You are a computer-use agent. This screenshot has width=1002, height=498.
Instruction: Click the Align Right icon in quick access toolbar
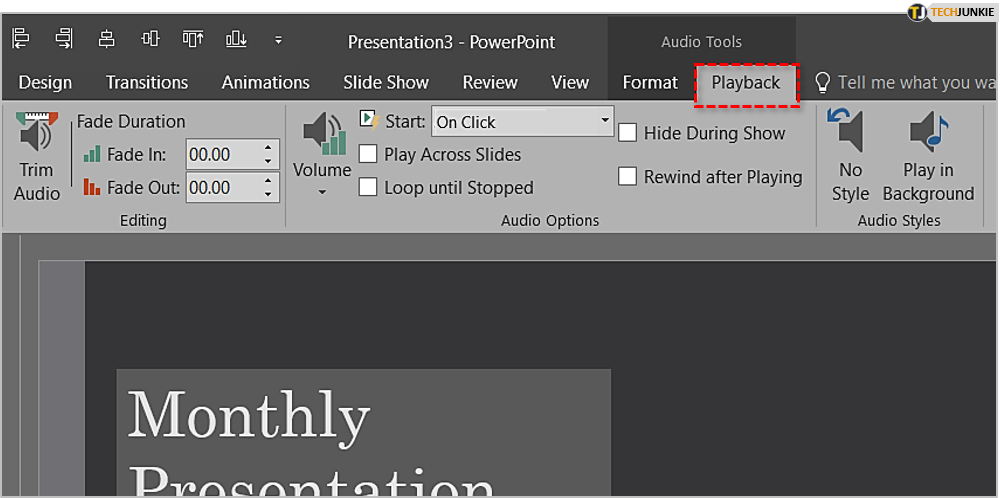[64, 40]
